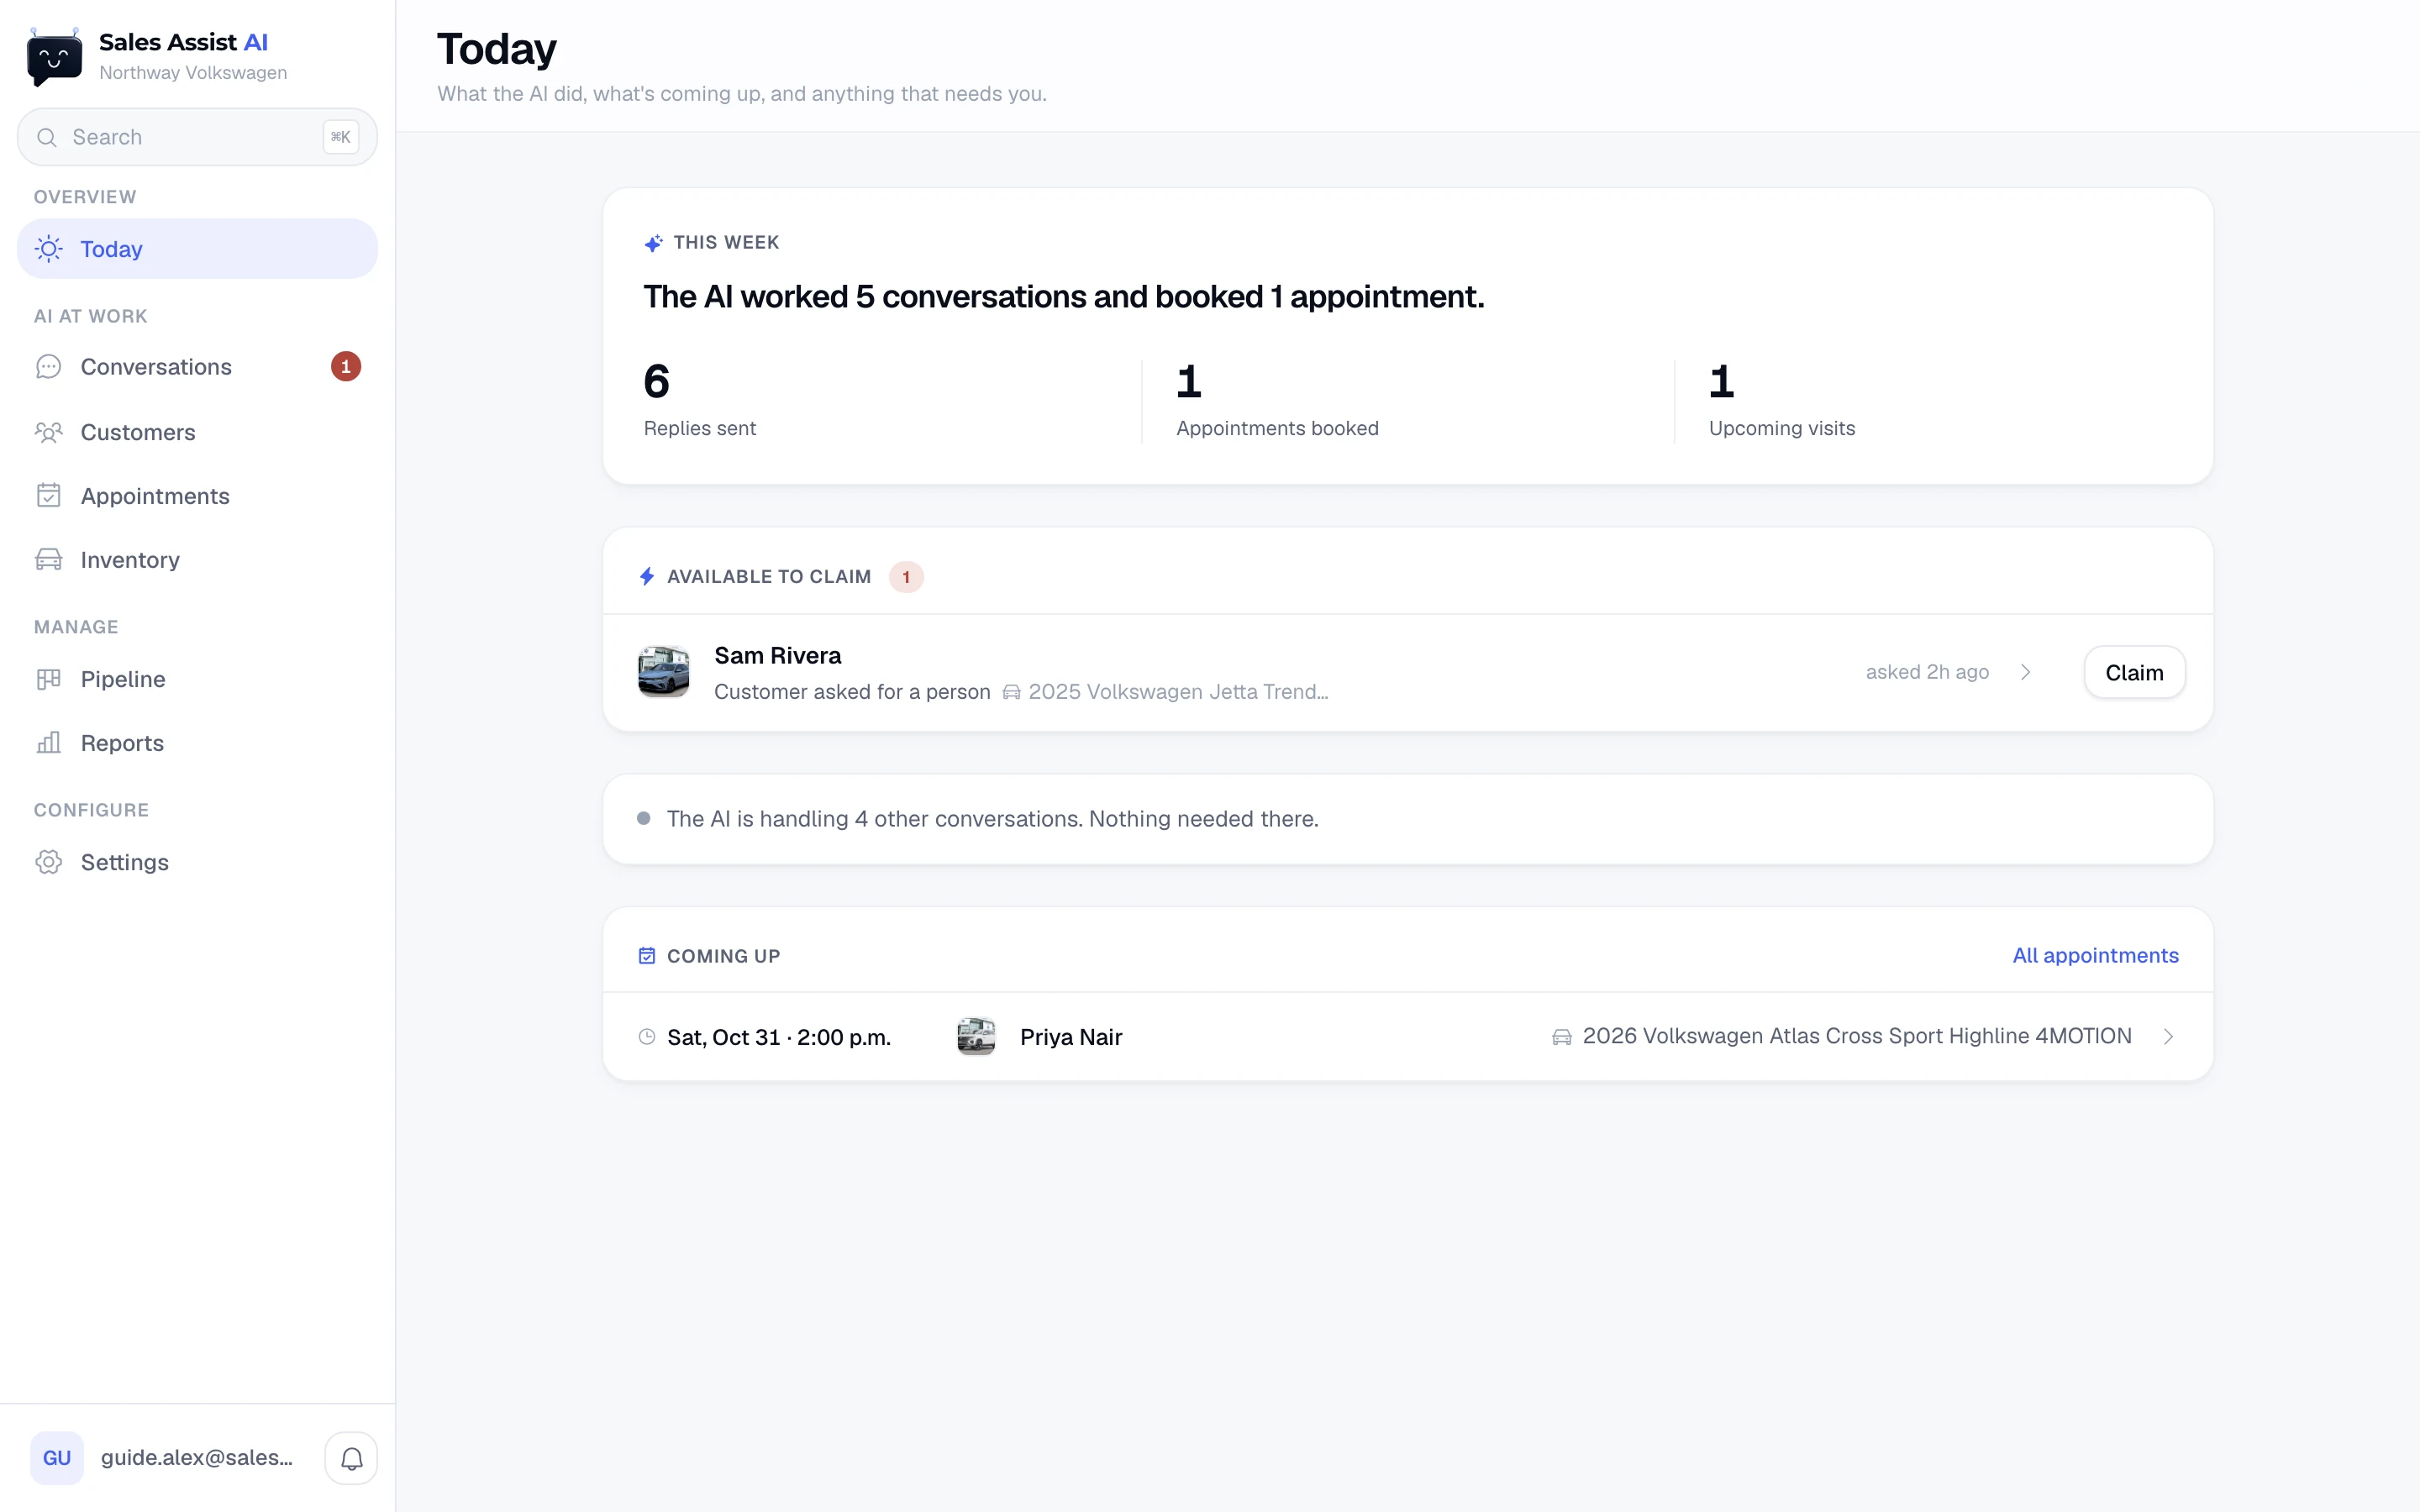Open Sam Rivera's car thumbnail

[x=664, y=672]
